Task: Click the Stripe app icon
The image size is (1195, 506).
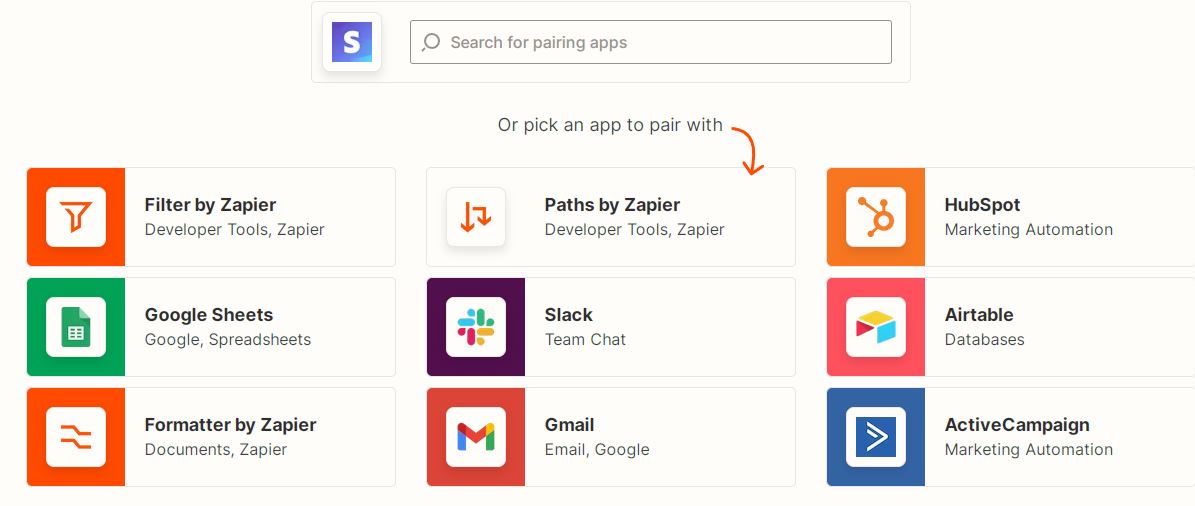Action: 351,42
